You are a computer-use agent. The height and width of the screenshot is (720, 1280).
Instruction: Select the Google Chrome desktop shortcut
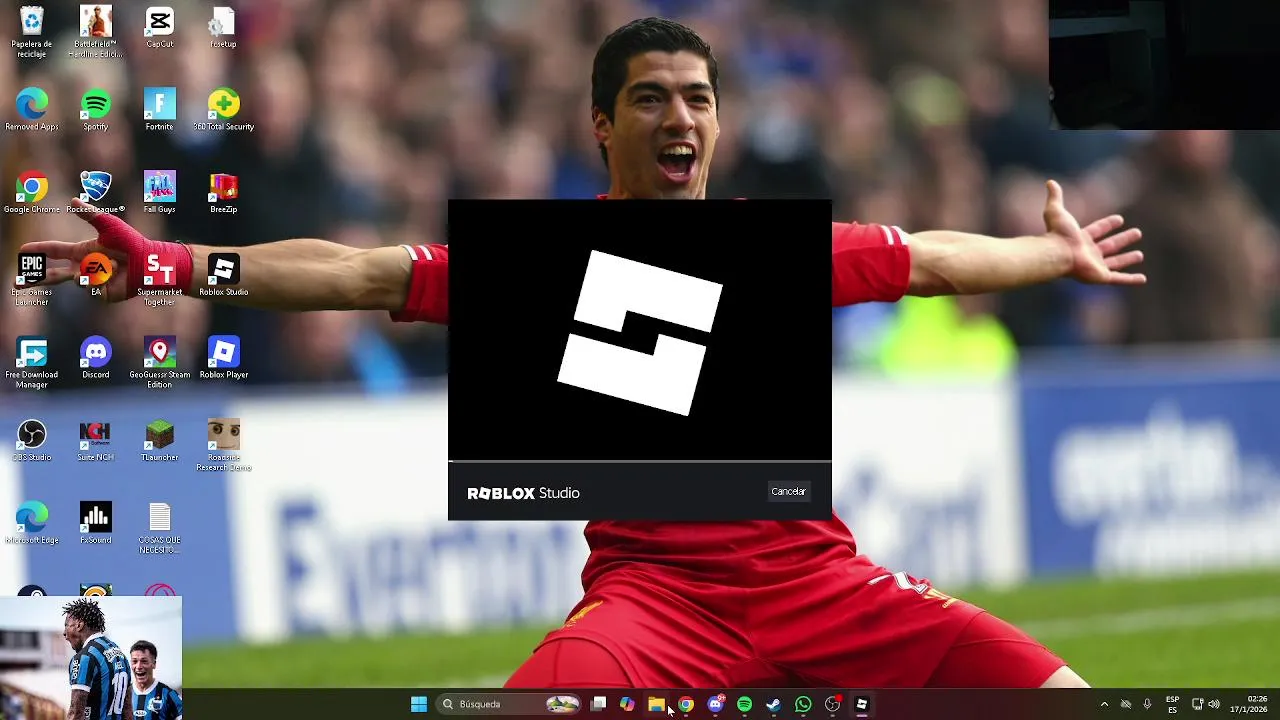[32, 193]
